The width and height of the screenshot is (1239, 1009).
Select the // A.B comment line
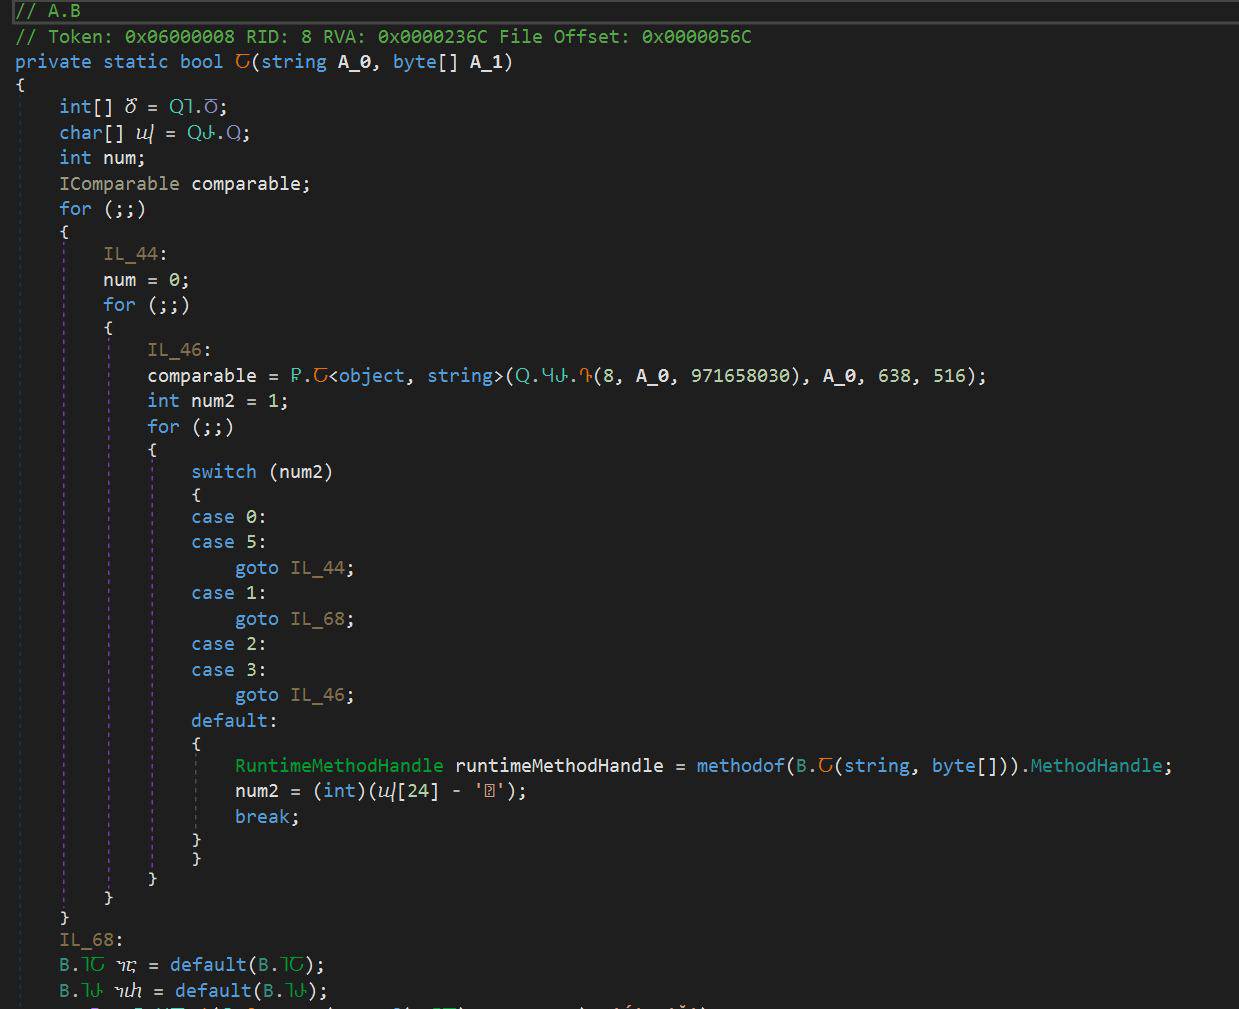[x=48, y=12]
